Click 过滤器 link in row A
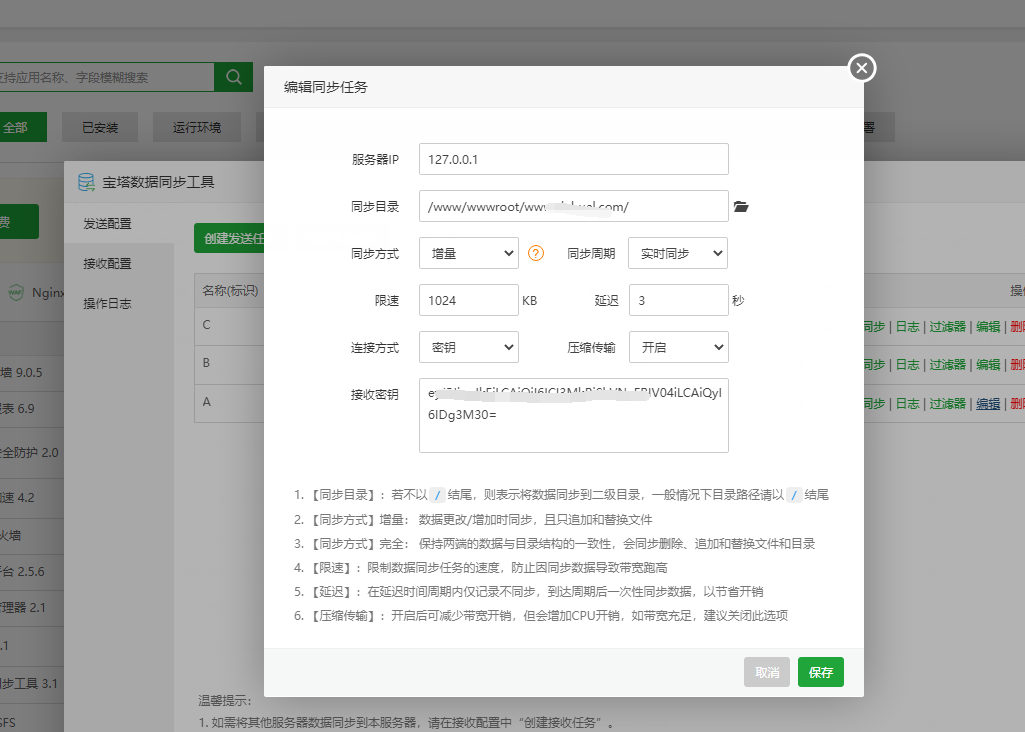 click(x=947, y=403)
